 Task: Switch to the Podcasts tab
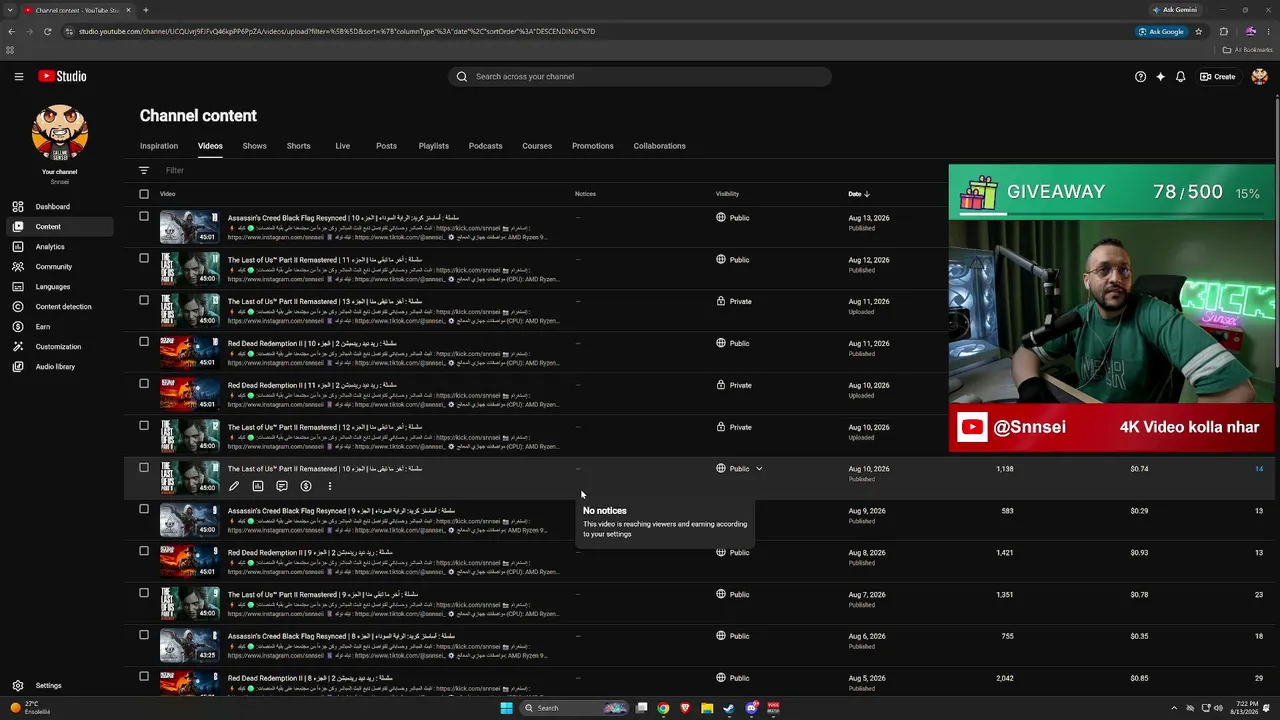(x=485, y=146)
